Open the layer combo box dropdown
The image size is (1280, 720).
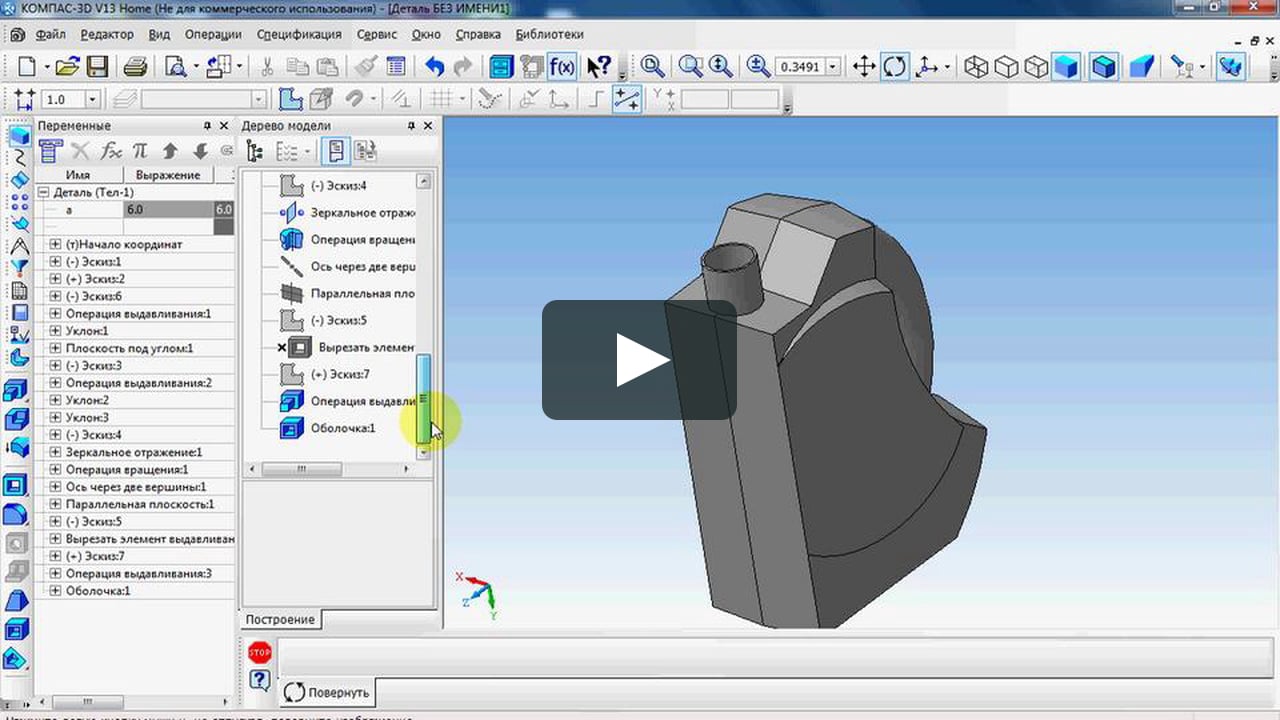coord(259,99)
